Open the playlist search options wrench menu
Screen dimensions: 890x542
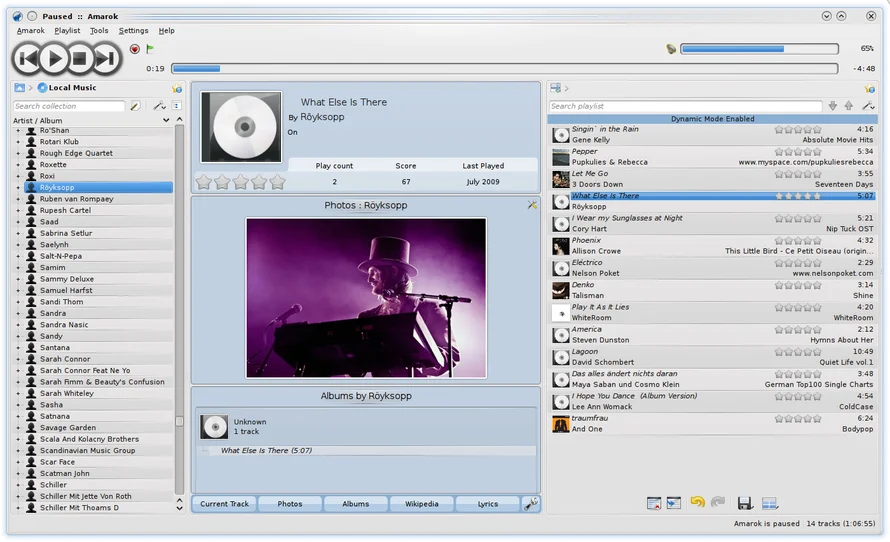868,106
